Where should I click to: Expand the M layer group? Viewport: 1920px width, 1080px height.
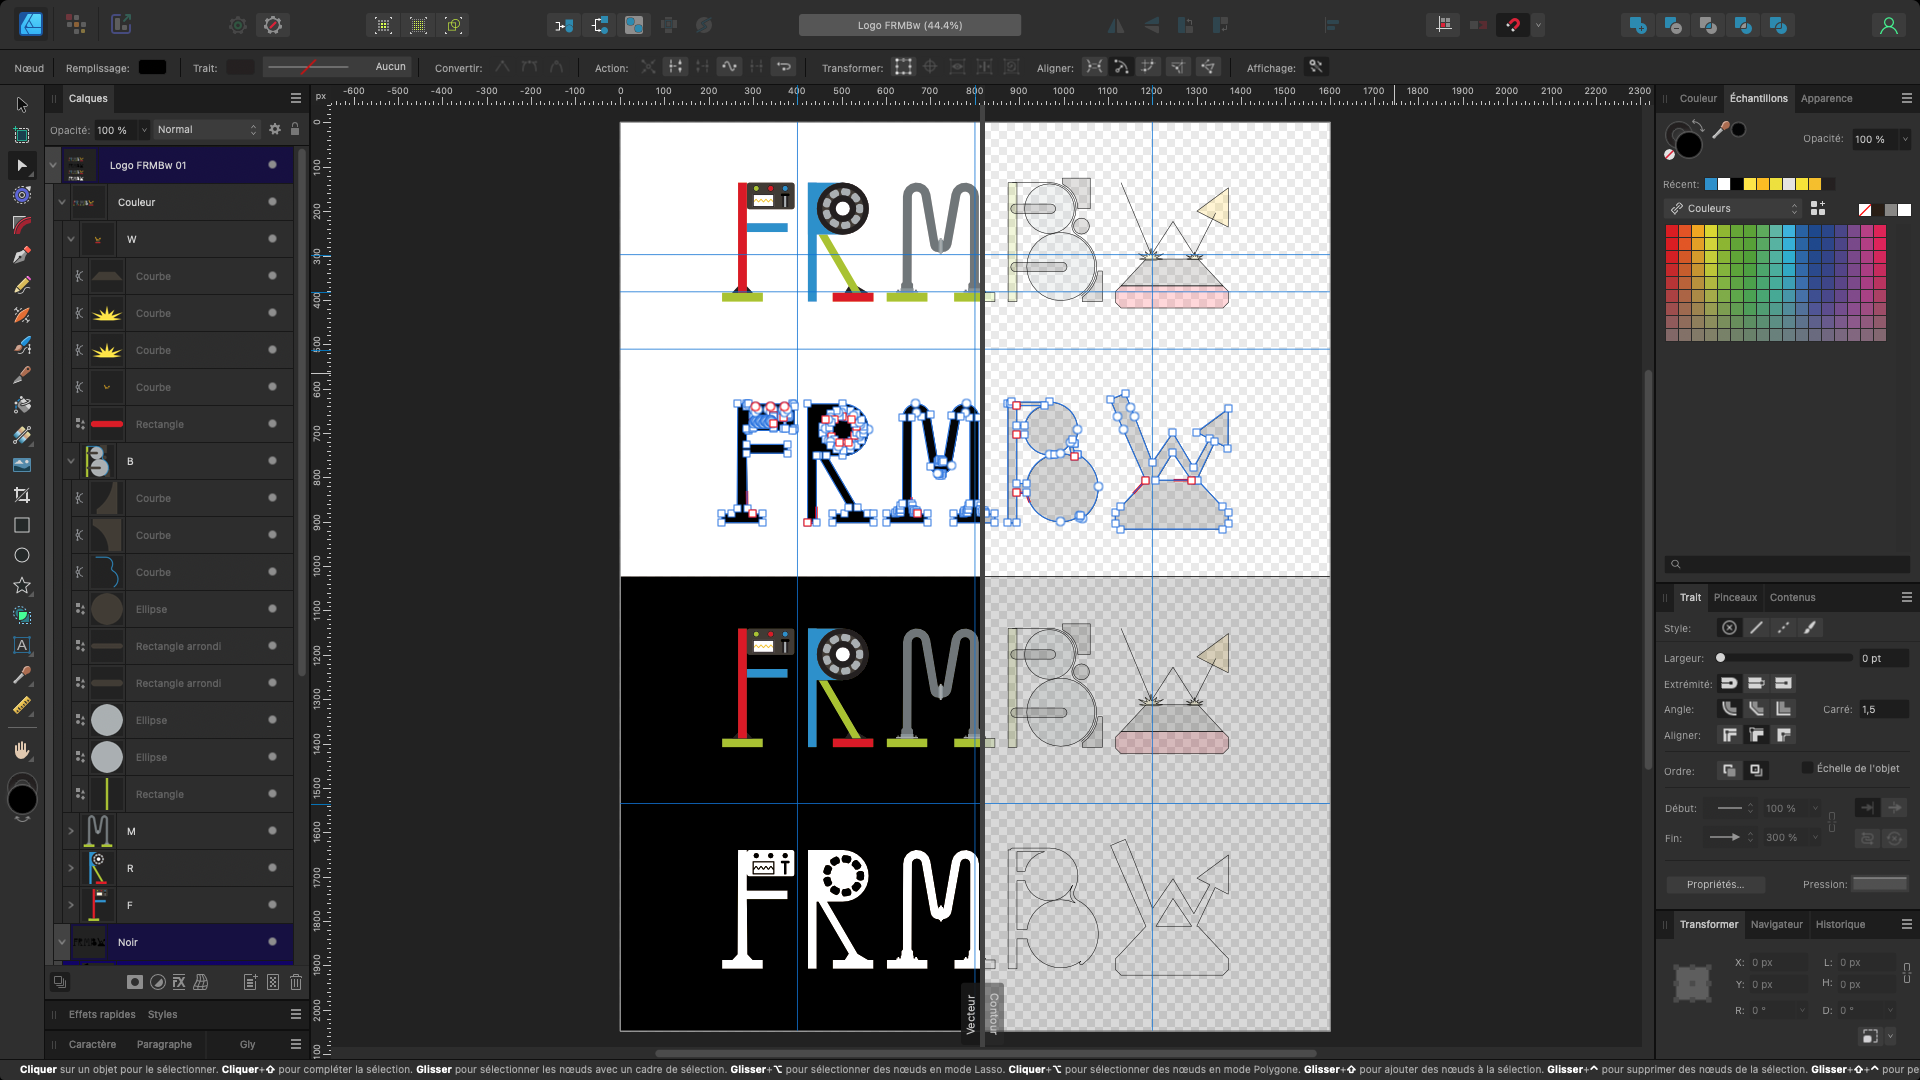point(71,831)
